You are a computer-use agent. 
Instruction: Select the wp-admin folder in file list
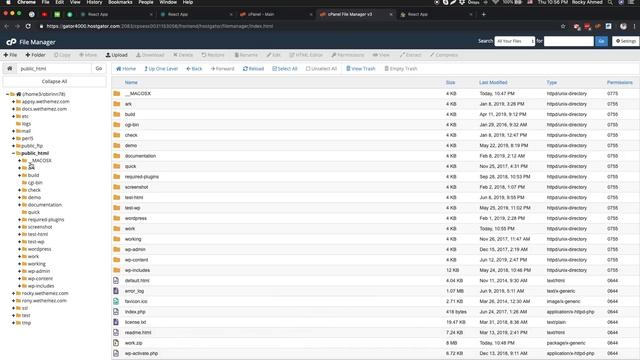(x=376, y=249)
